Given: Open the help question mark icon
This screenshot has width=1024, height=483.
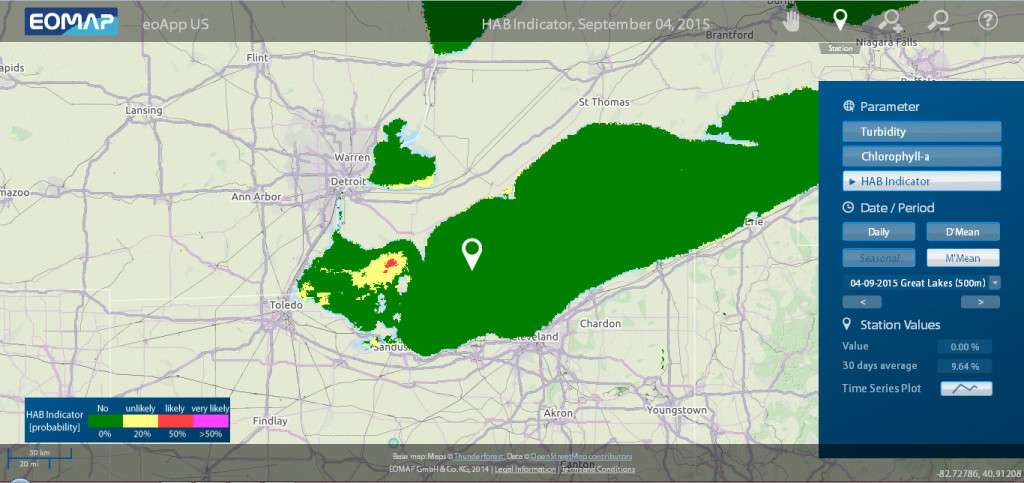Looking at the screenshot, I should tap(987, 21).
